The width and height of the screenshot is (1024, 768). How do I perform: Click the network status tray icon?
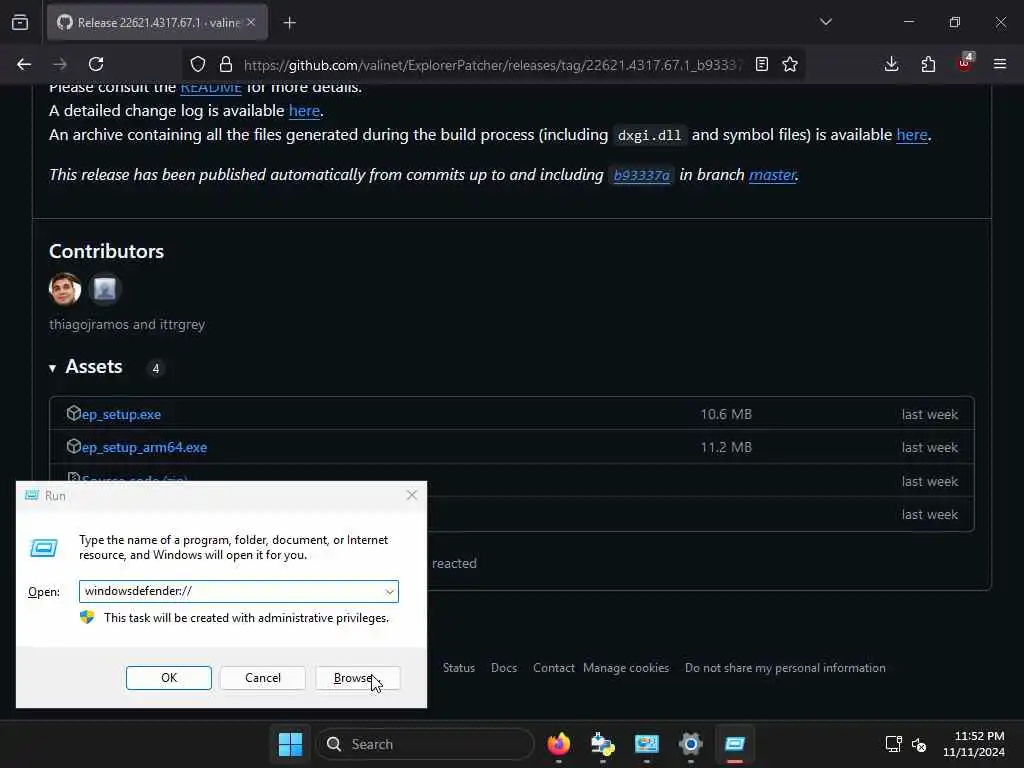click(x=893, y=744)
